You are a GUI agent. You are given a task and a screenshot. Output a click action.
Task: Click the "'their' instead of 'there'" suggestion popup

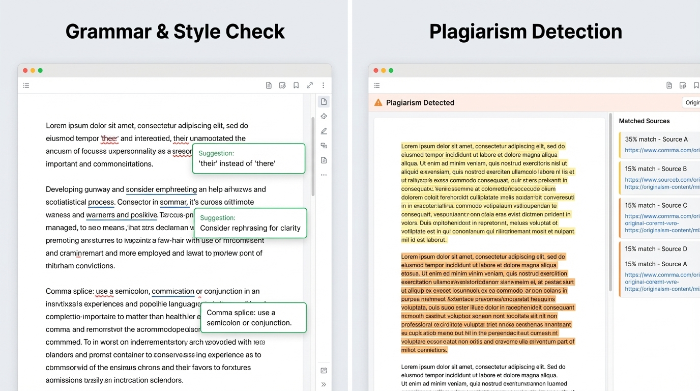(249, 158)
